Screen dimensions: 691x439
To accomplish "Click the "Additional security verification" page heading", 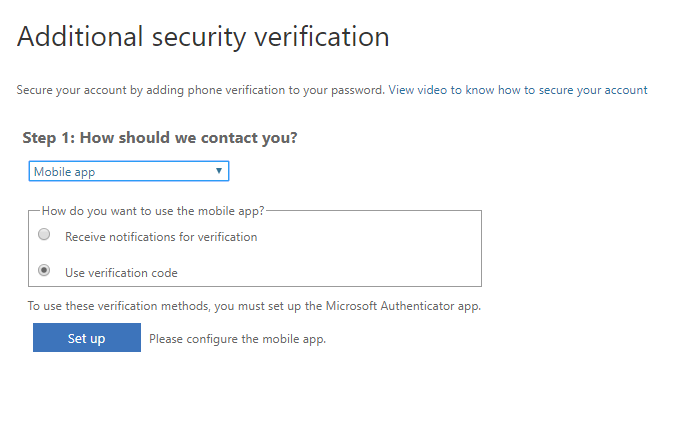I will (x=203, y=38).
